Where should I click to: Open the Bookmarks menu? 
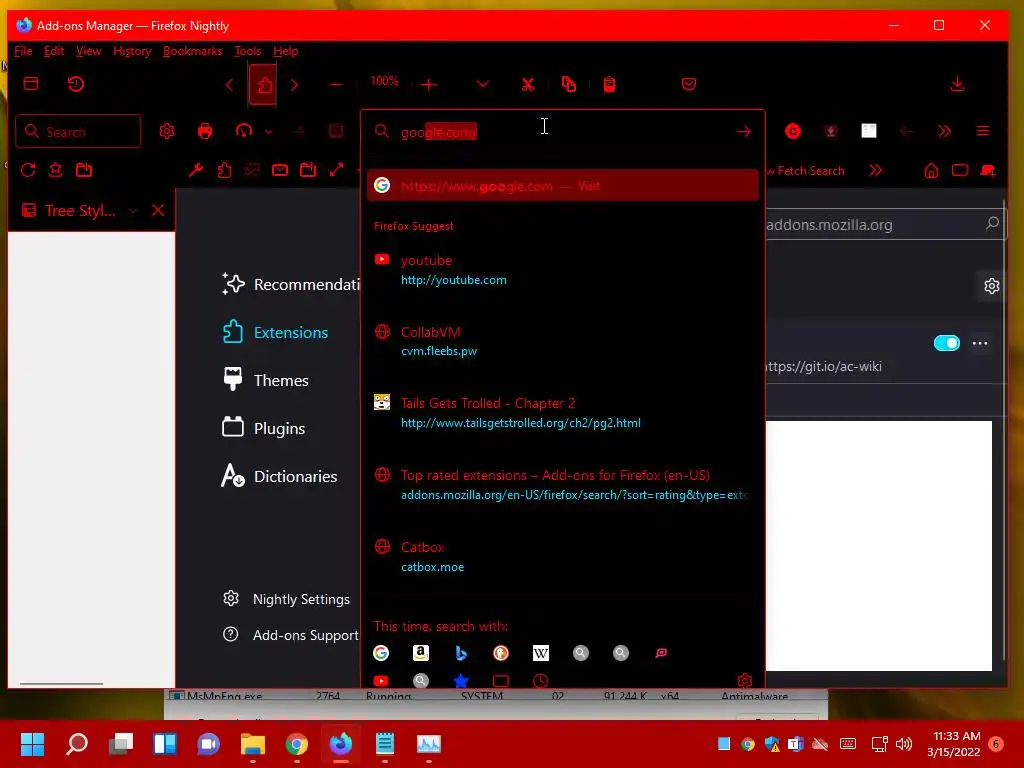coord(193,51)
